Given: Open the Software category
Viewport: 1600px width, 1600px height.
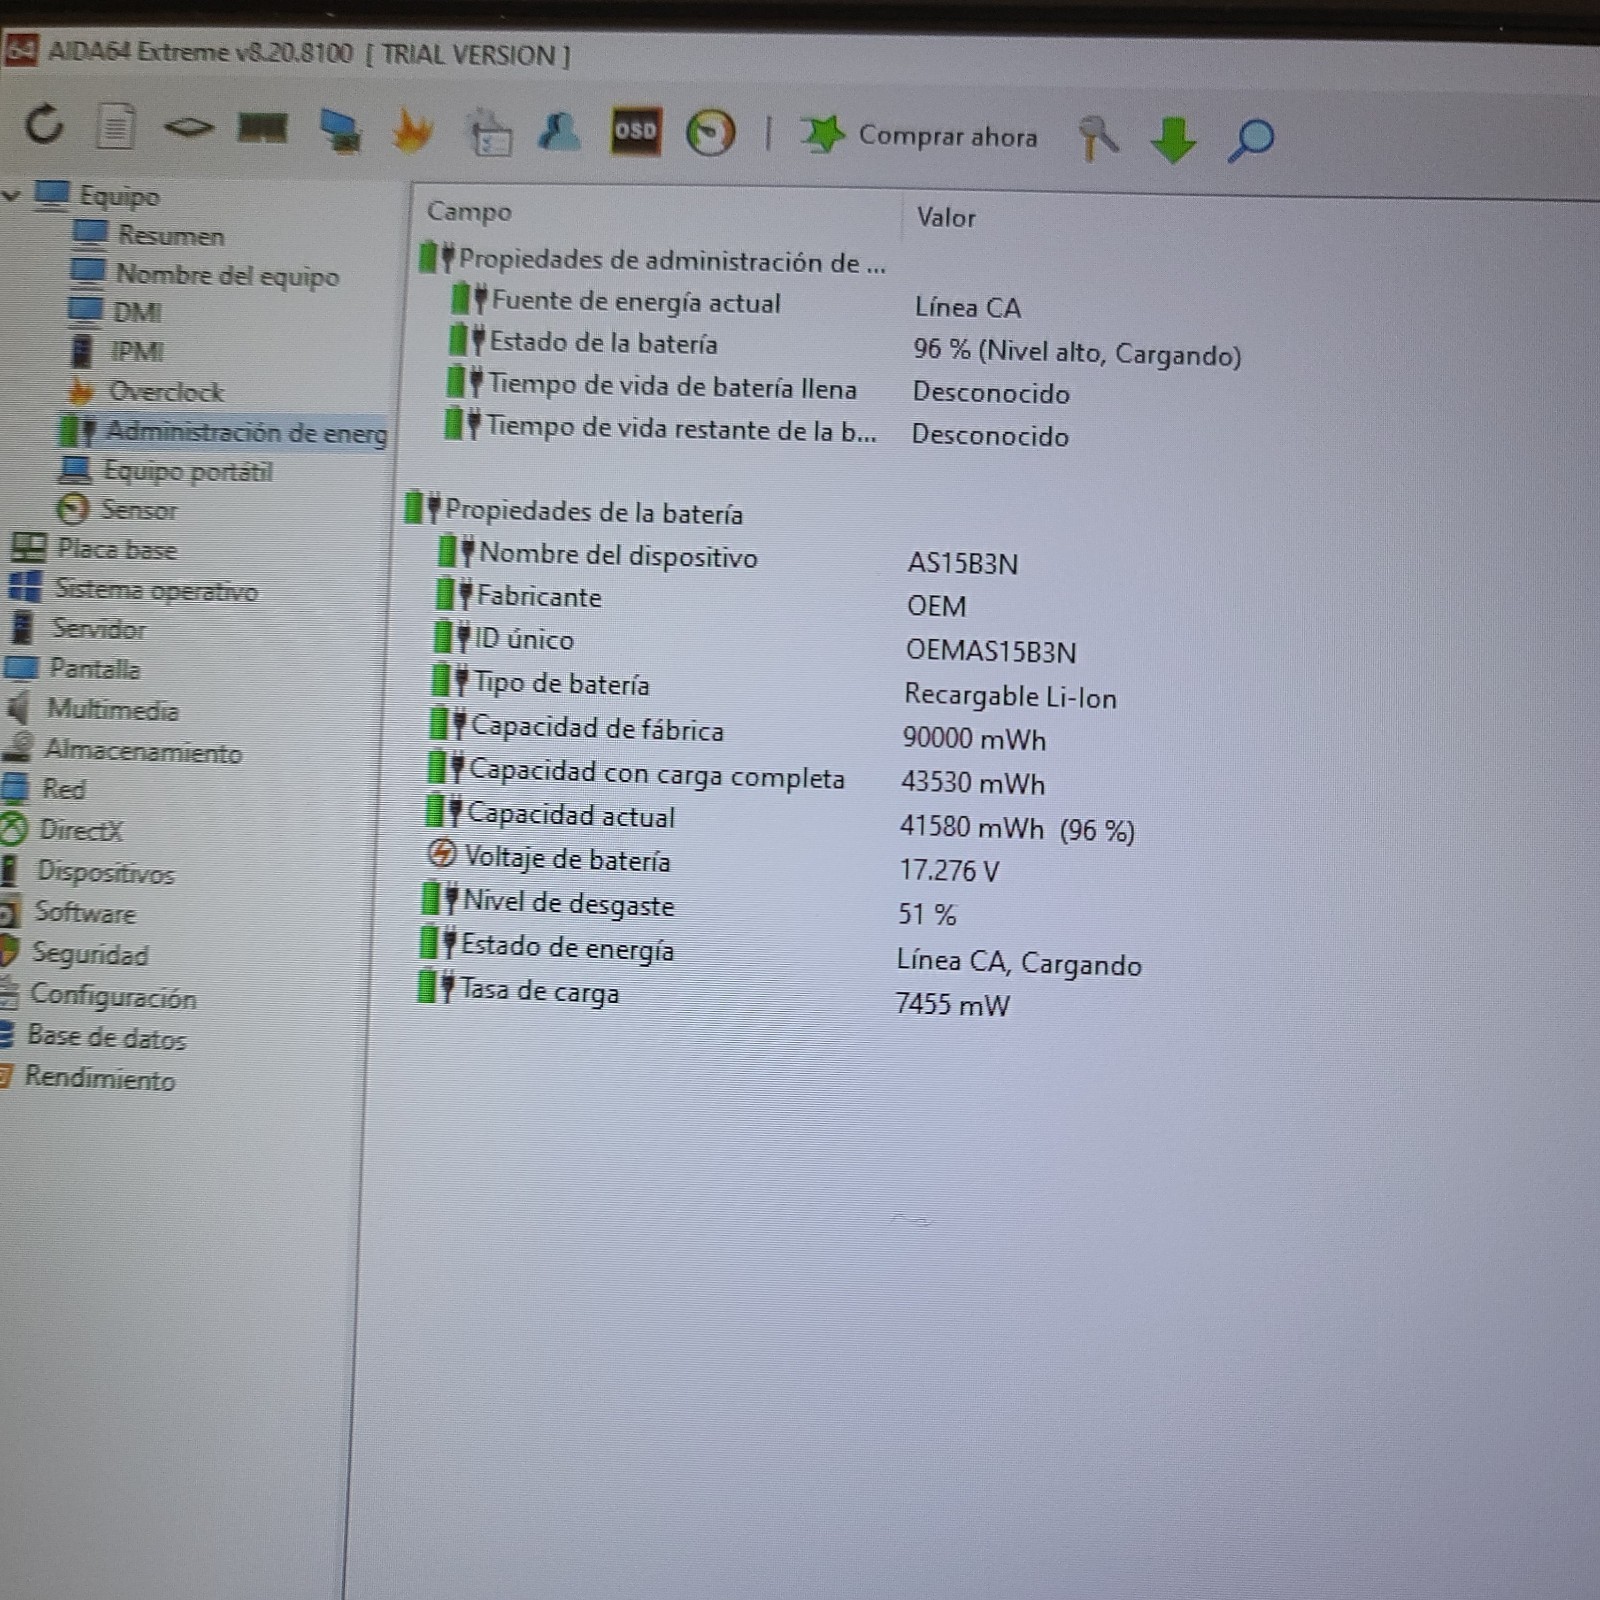Looking at the screenshot, I should click(85, 912).
